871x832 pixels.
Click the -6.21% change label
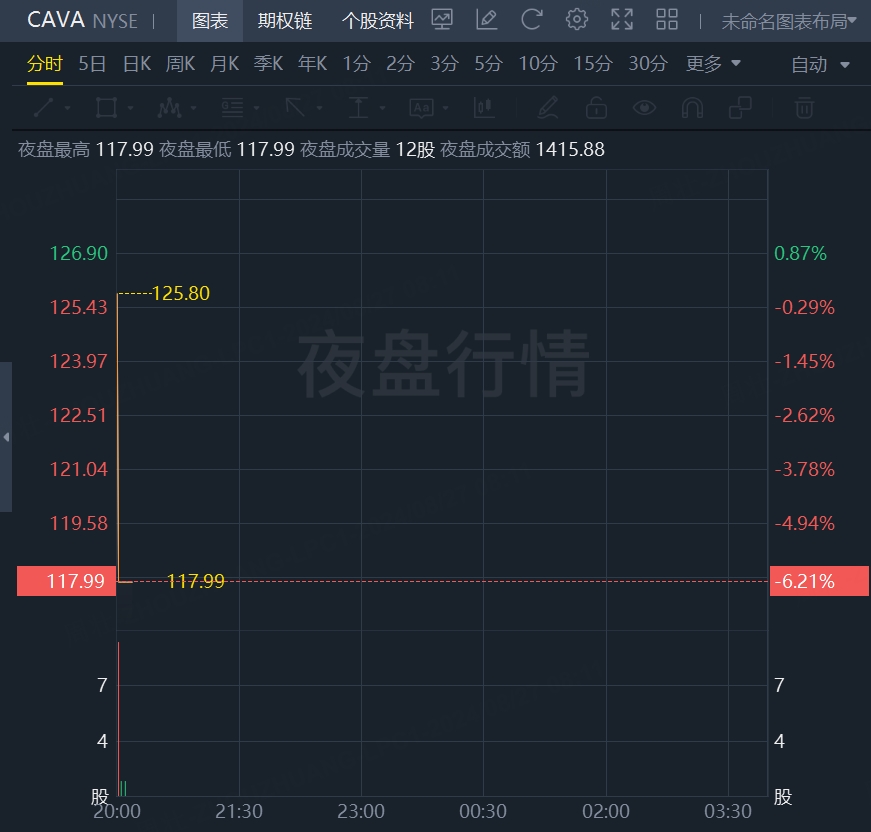[819, 581]
